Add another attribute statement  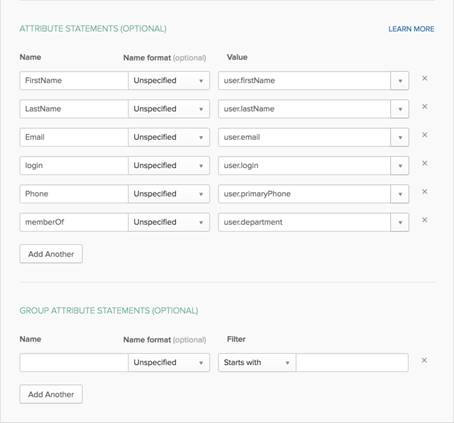point(51,254)
